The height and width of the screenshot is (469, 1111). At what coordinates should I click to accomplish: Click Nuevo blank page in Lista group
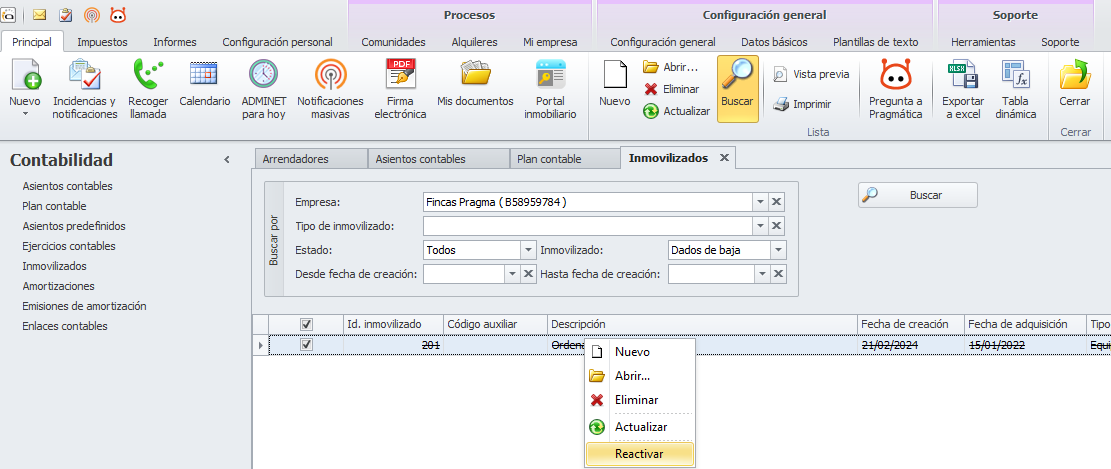point(614,74)
